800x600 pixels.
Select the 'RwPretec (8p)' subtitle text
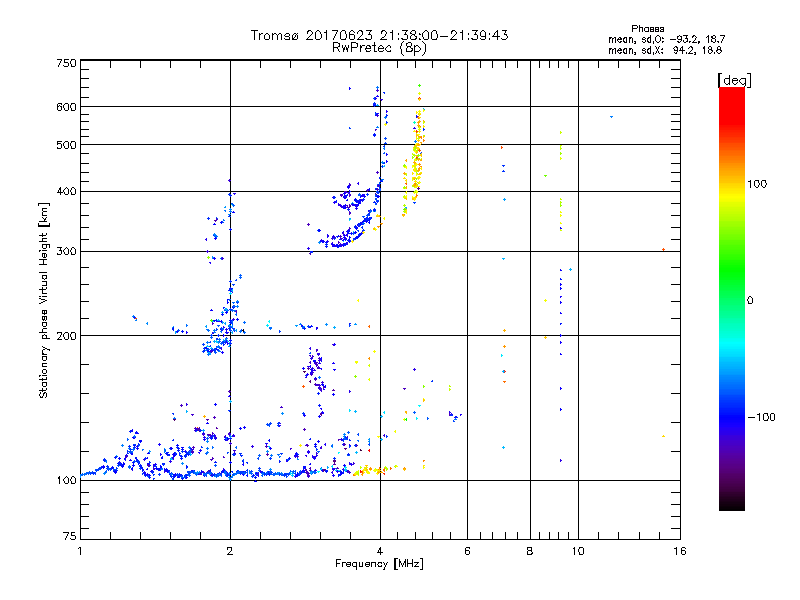coord(379,47)
